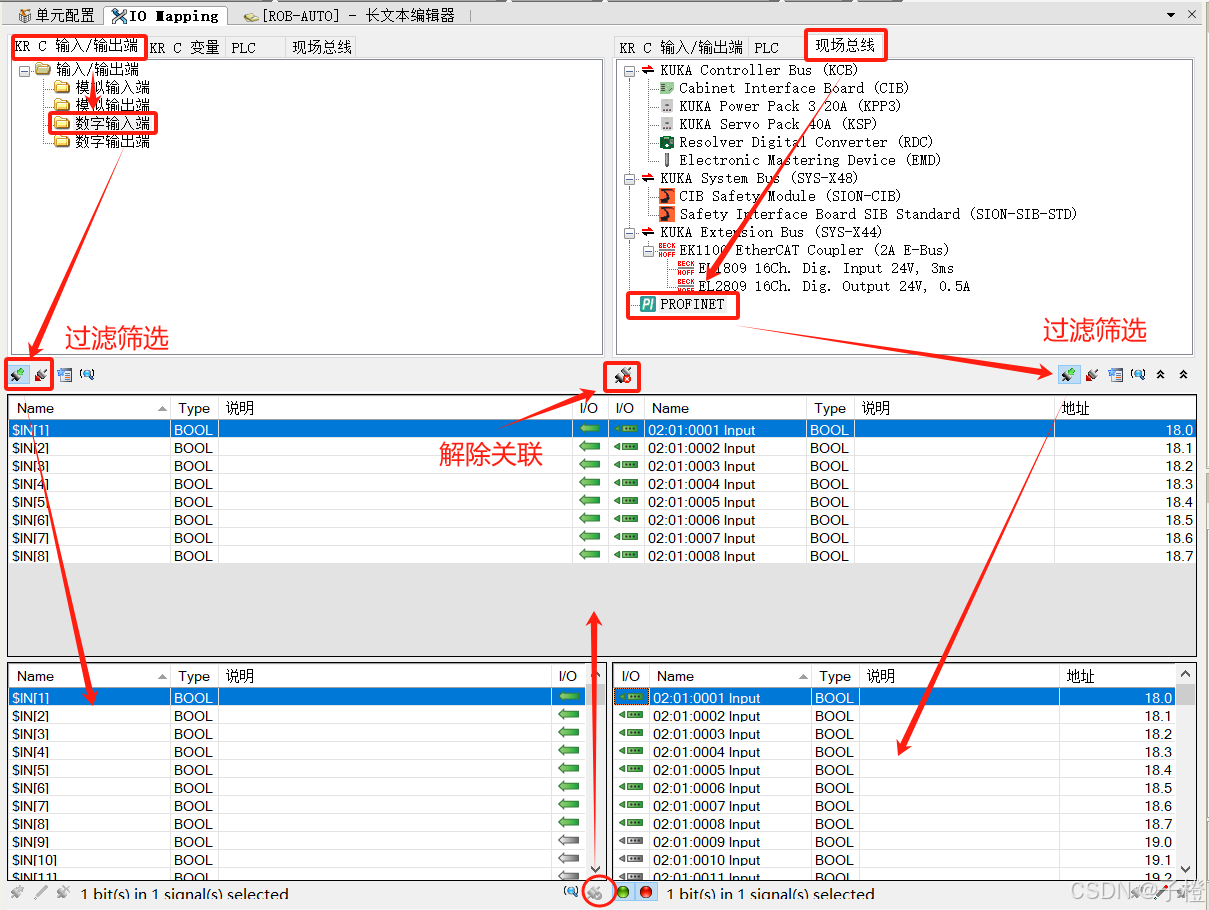
Task: Click the bottom-center connect signals icon
Action: [596, 892]
